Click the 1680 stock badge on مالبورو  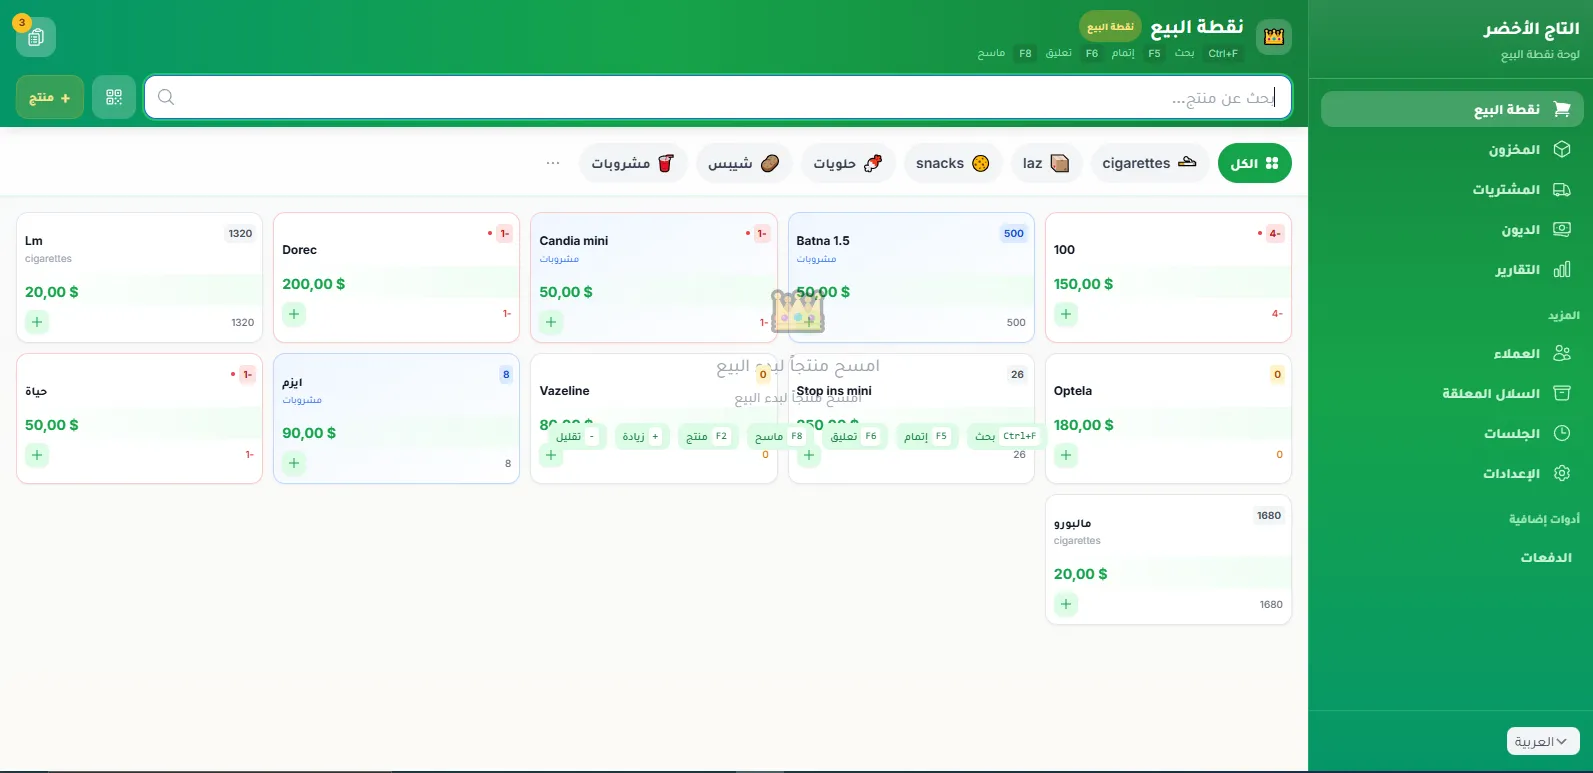(x=1269, y=515)
